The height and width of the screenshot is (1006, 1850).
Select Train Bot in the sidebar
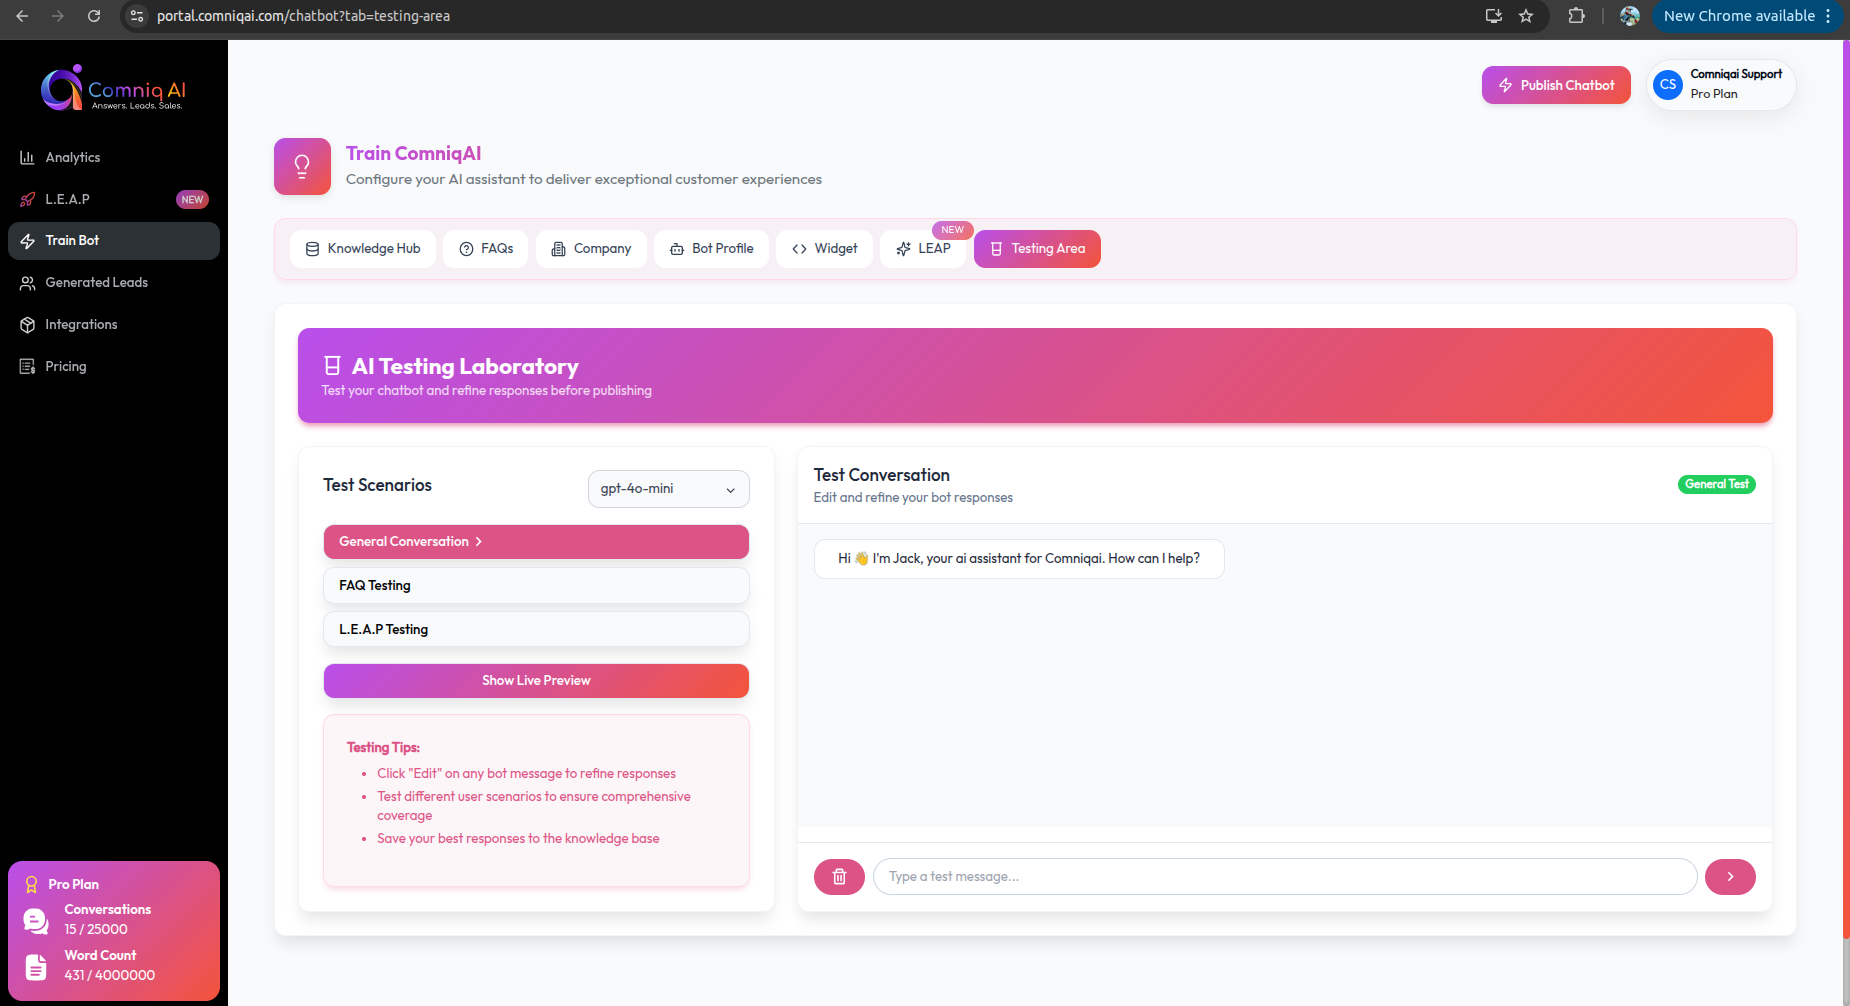pos(114,241)
